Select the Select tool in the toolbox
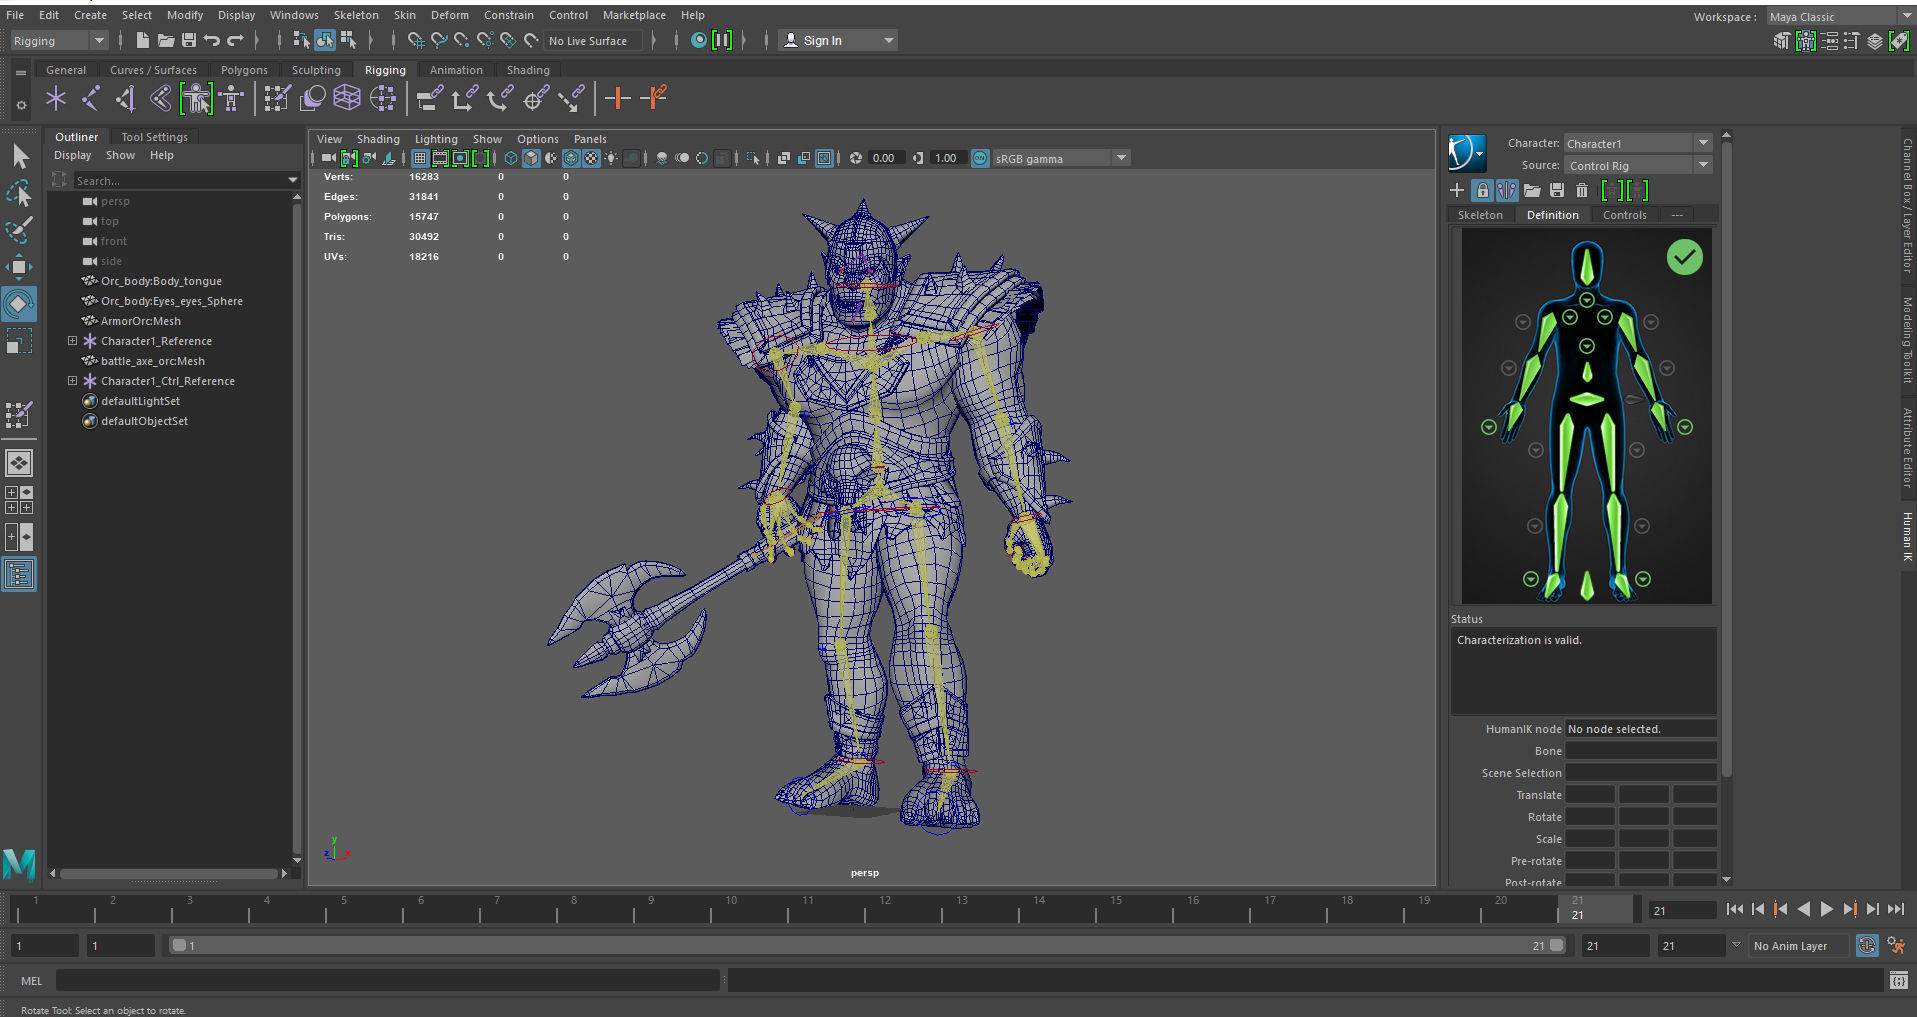The height and width of the screenshot is (1017, 1917). click(20, 156)
